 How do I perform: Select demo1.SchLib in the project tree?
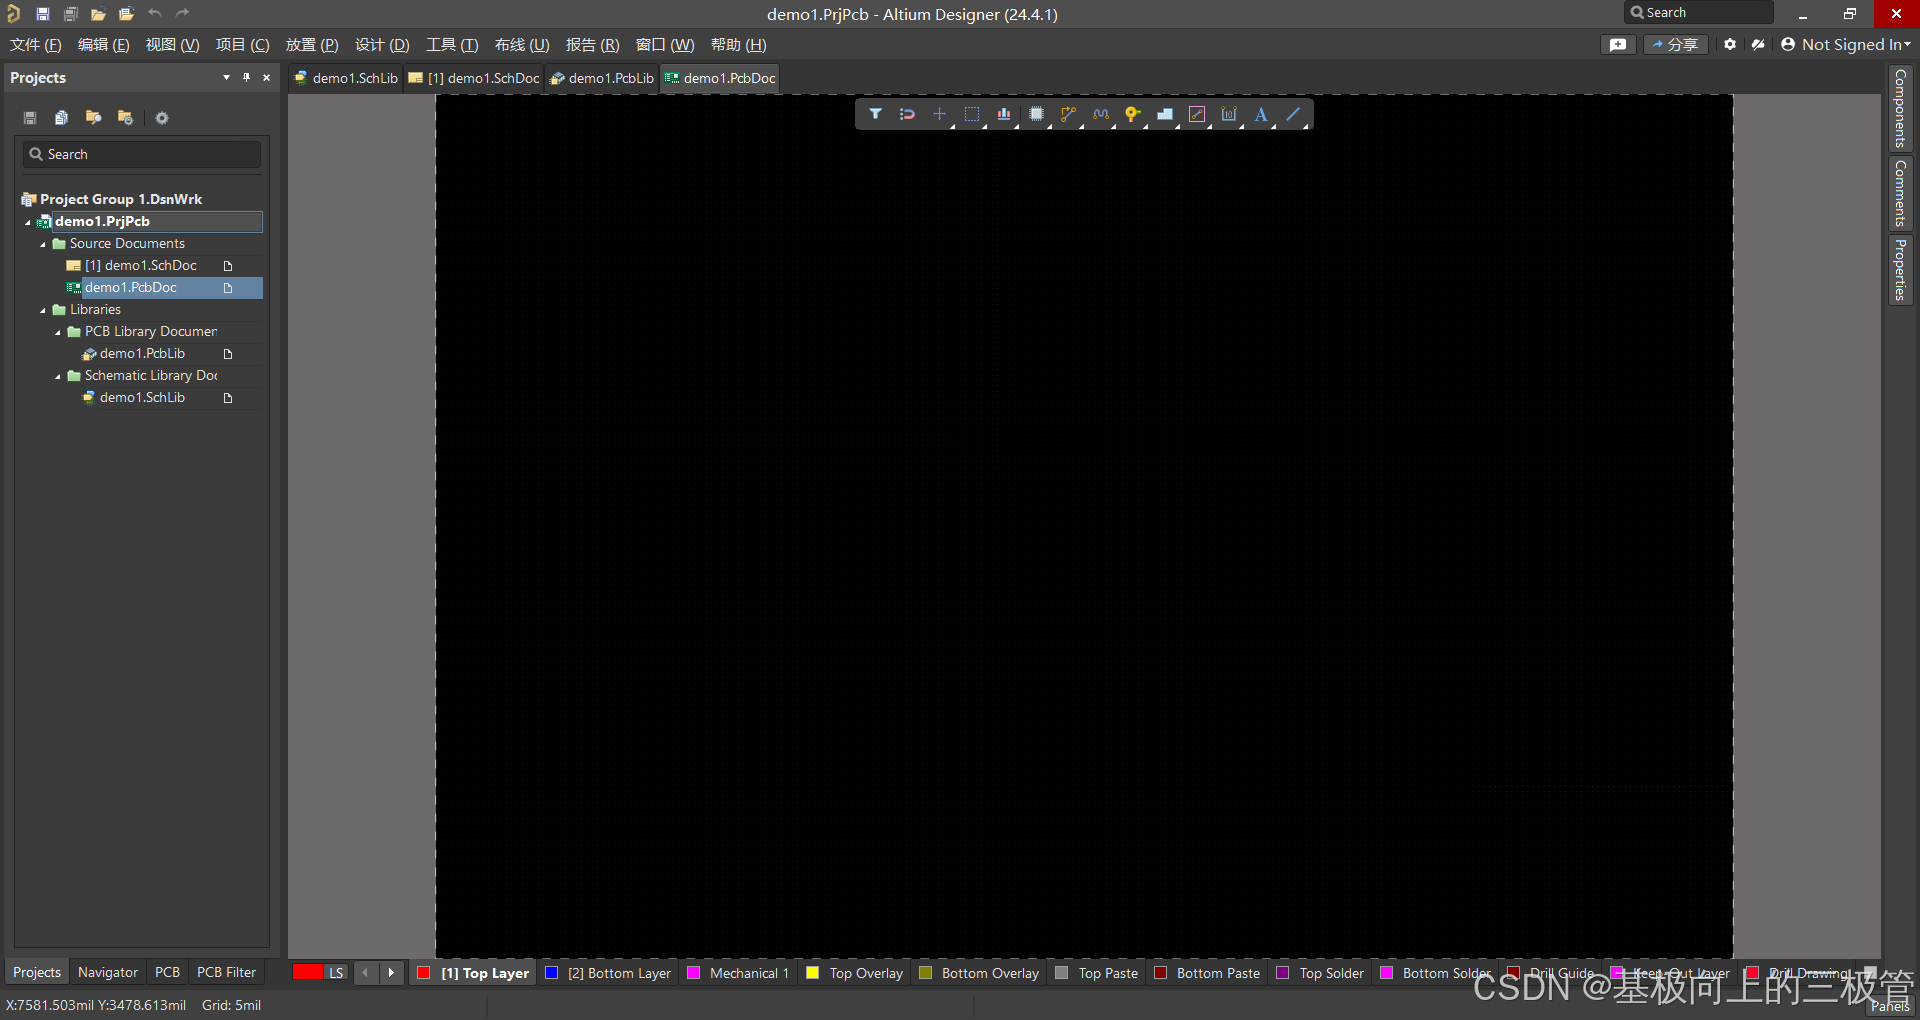(142, 398)
